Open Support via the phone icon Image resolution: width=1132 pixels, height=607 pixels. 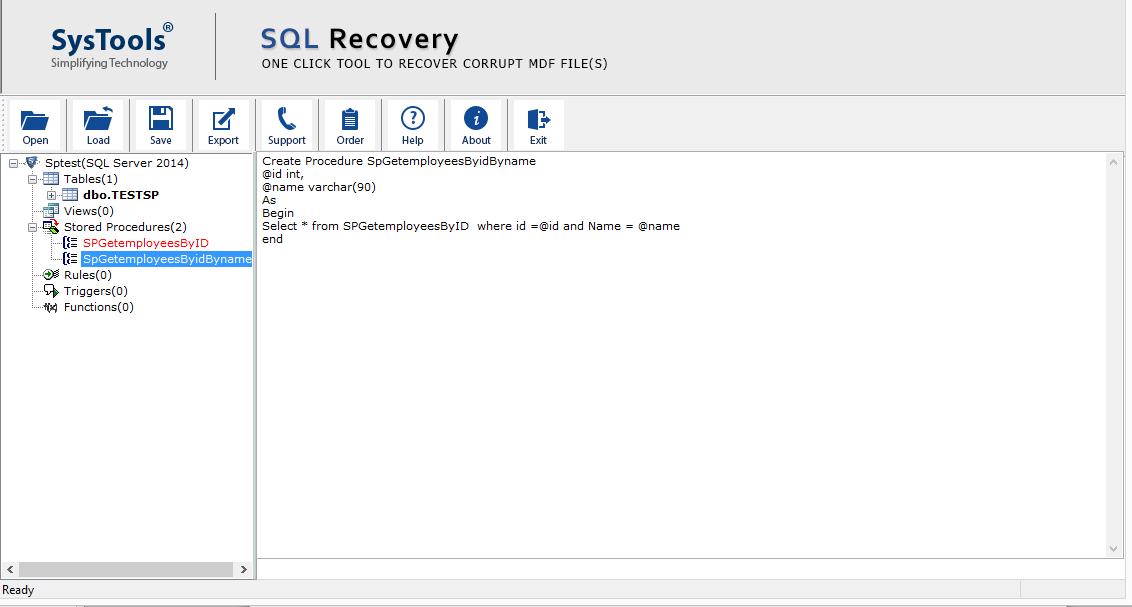tap(286, 118)
